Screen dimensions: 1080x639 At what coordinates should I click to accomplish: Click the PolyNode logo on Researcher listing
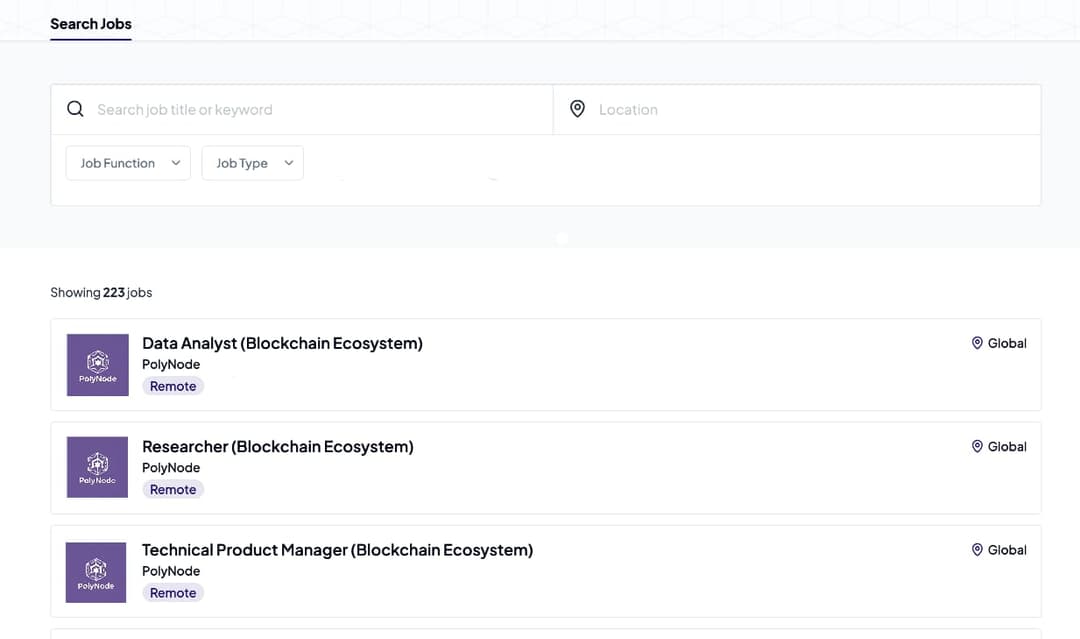[97, 467]
